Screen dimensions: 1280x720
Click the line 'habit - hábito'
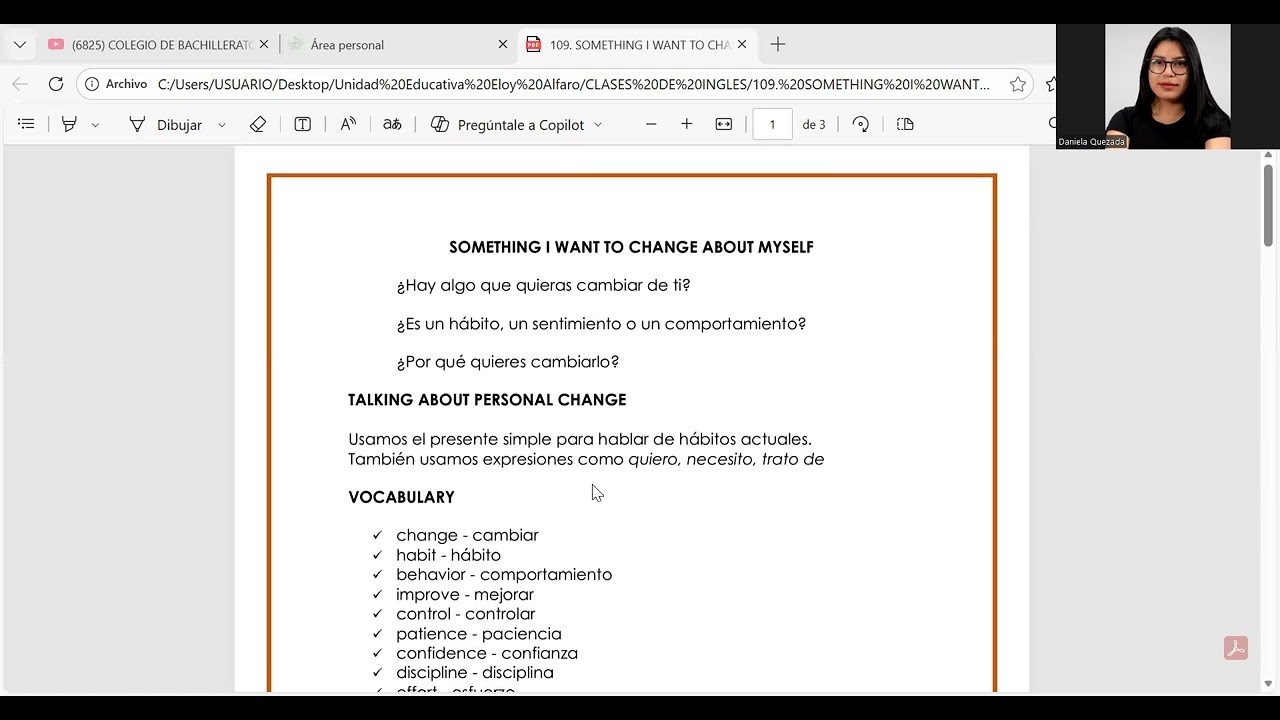point(448,555)
